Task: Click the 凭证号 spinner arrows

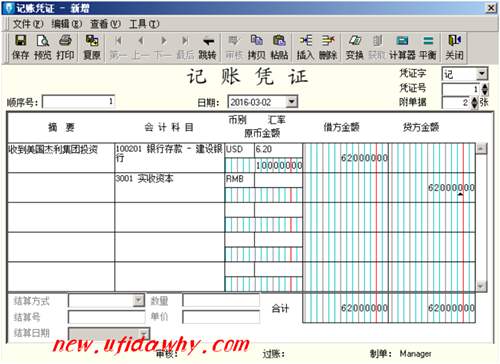Action: coord(485,89)
